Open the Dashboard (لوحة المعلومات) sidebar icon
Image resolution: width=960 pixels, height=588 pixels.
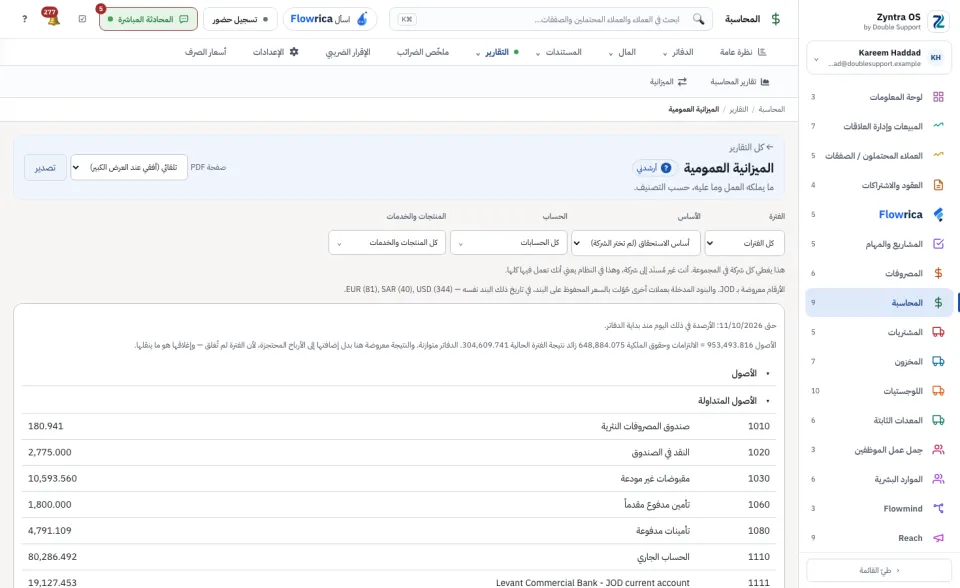point(938,97)
